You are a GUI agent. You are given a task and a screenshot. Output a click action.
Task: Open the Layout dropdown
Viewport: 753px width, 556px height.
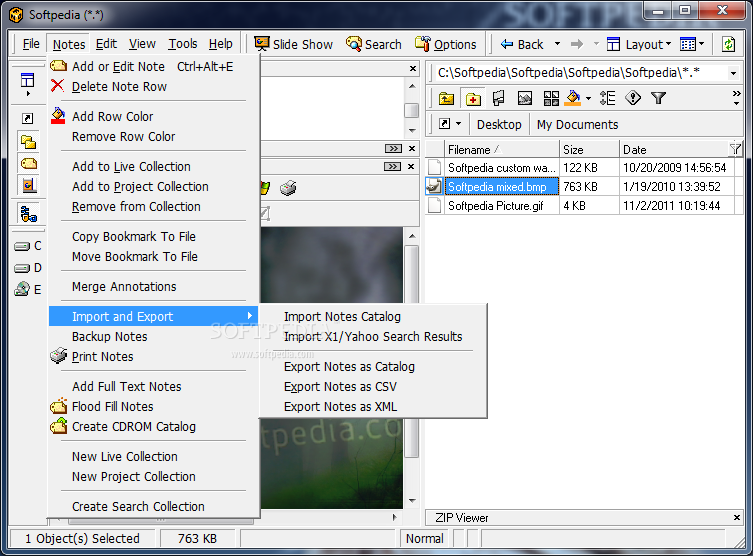639,45
